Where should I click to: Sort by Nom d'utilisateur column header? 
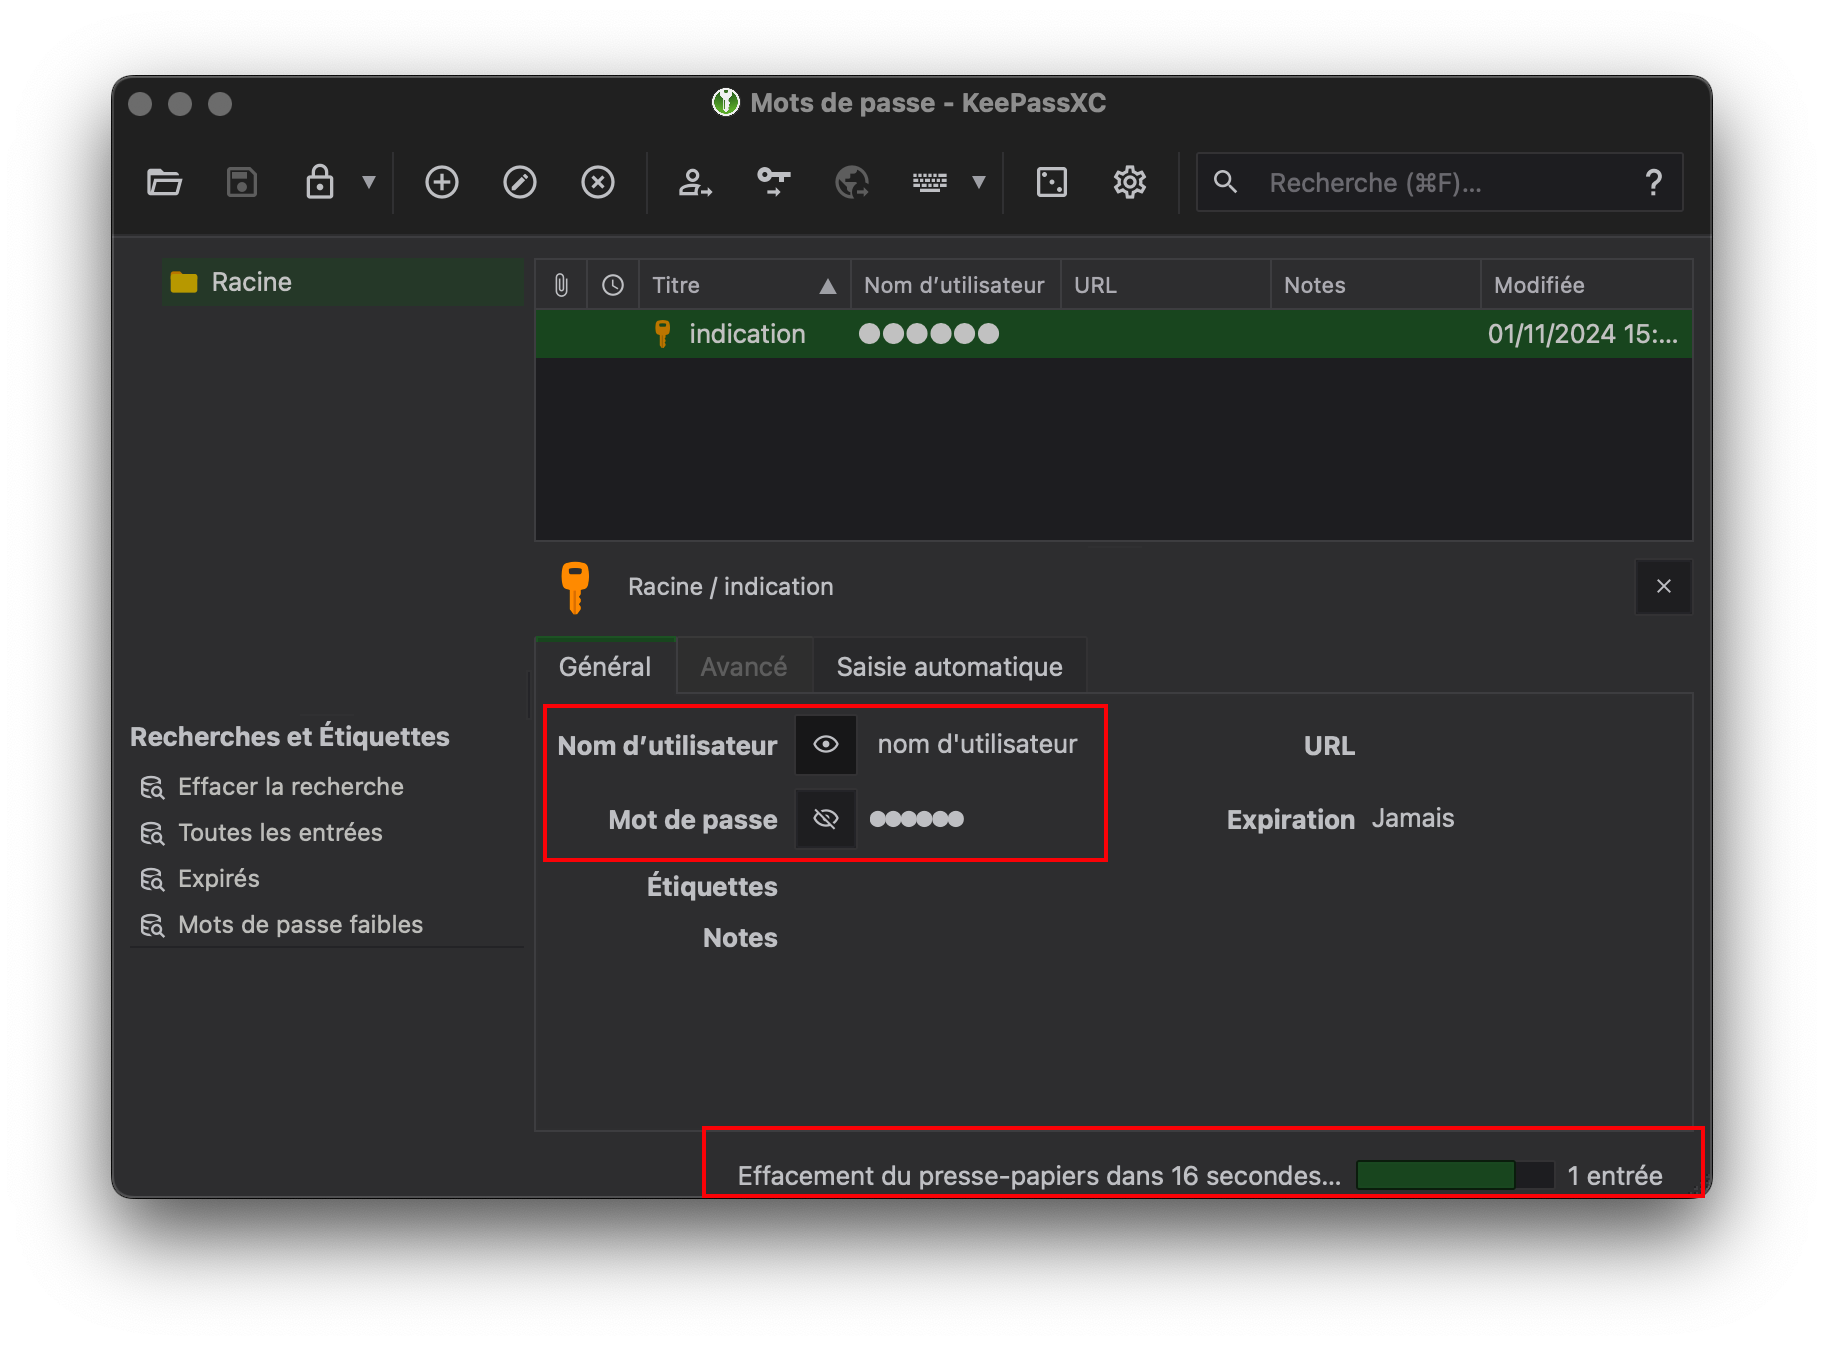955,286
